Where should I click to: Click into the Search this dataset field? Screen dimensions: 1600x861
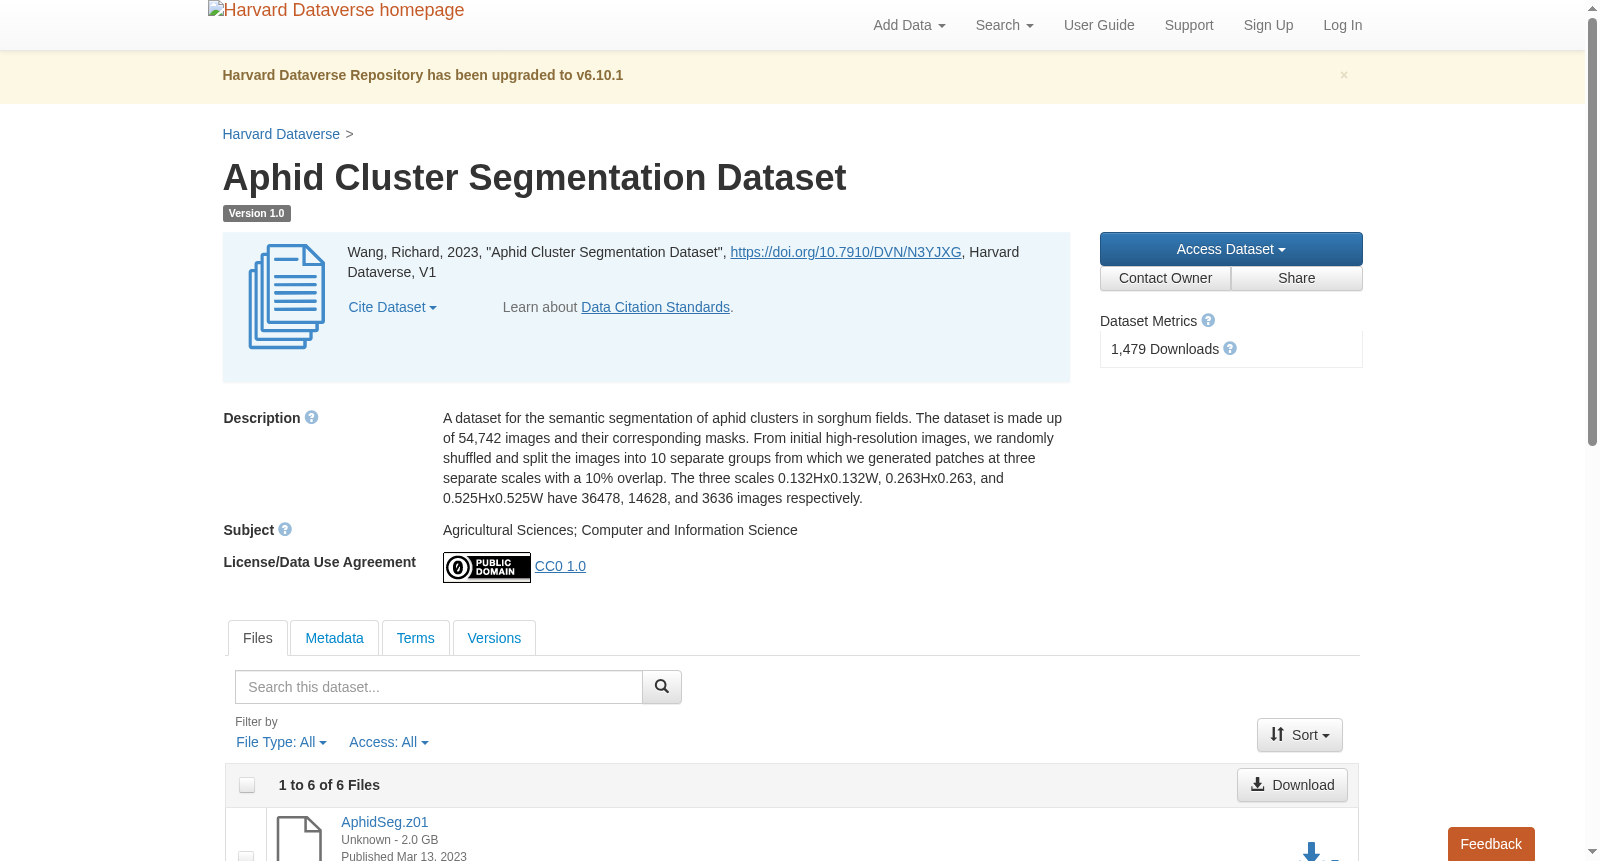pos(439,687)
